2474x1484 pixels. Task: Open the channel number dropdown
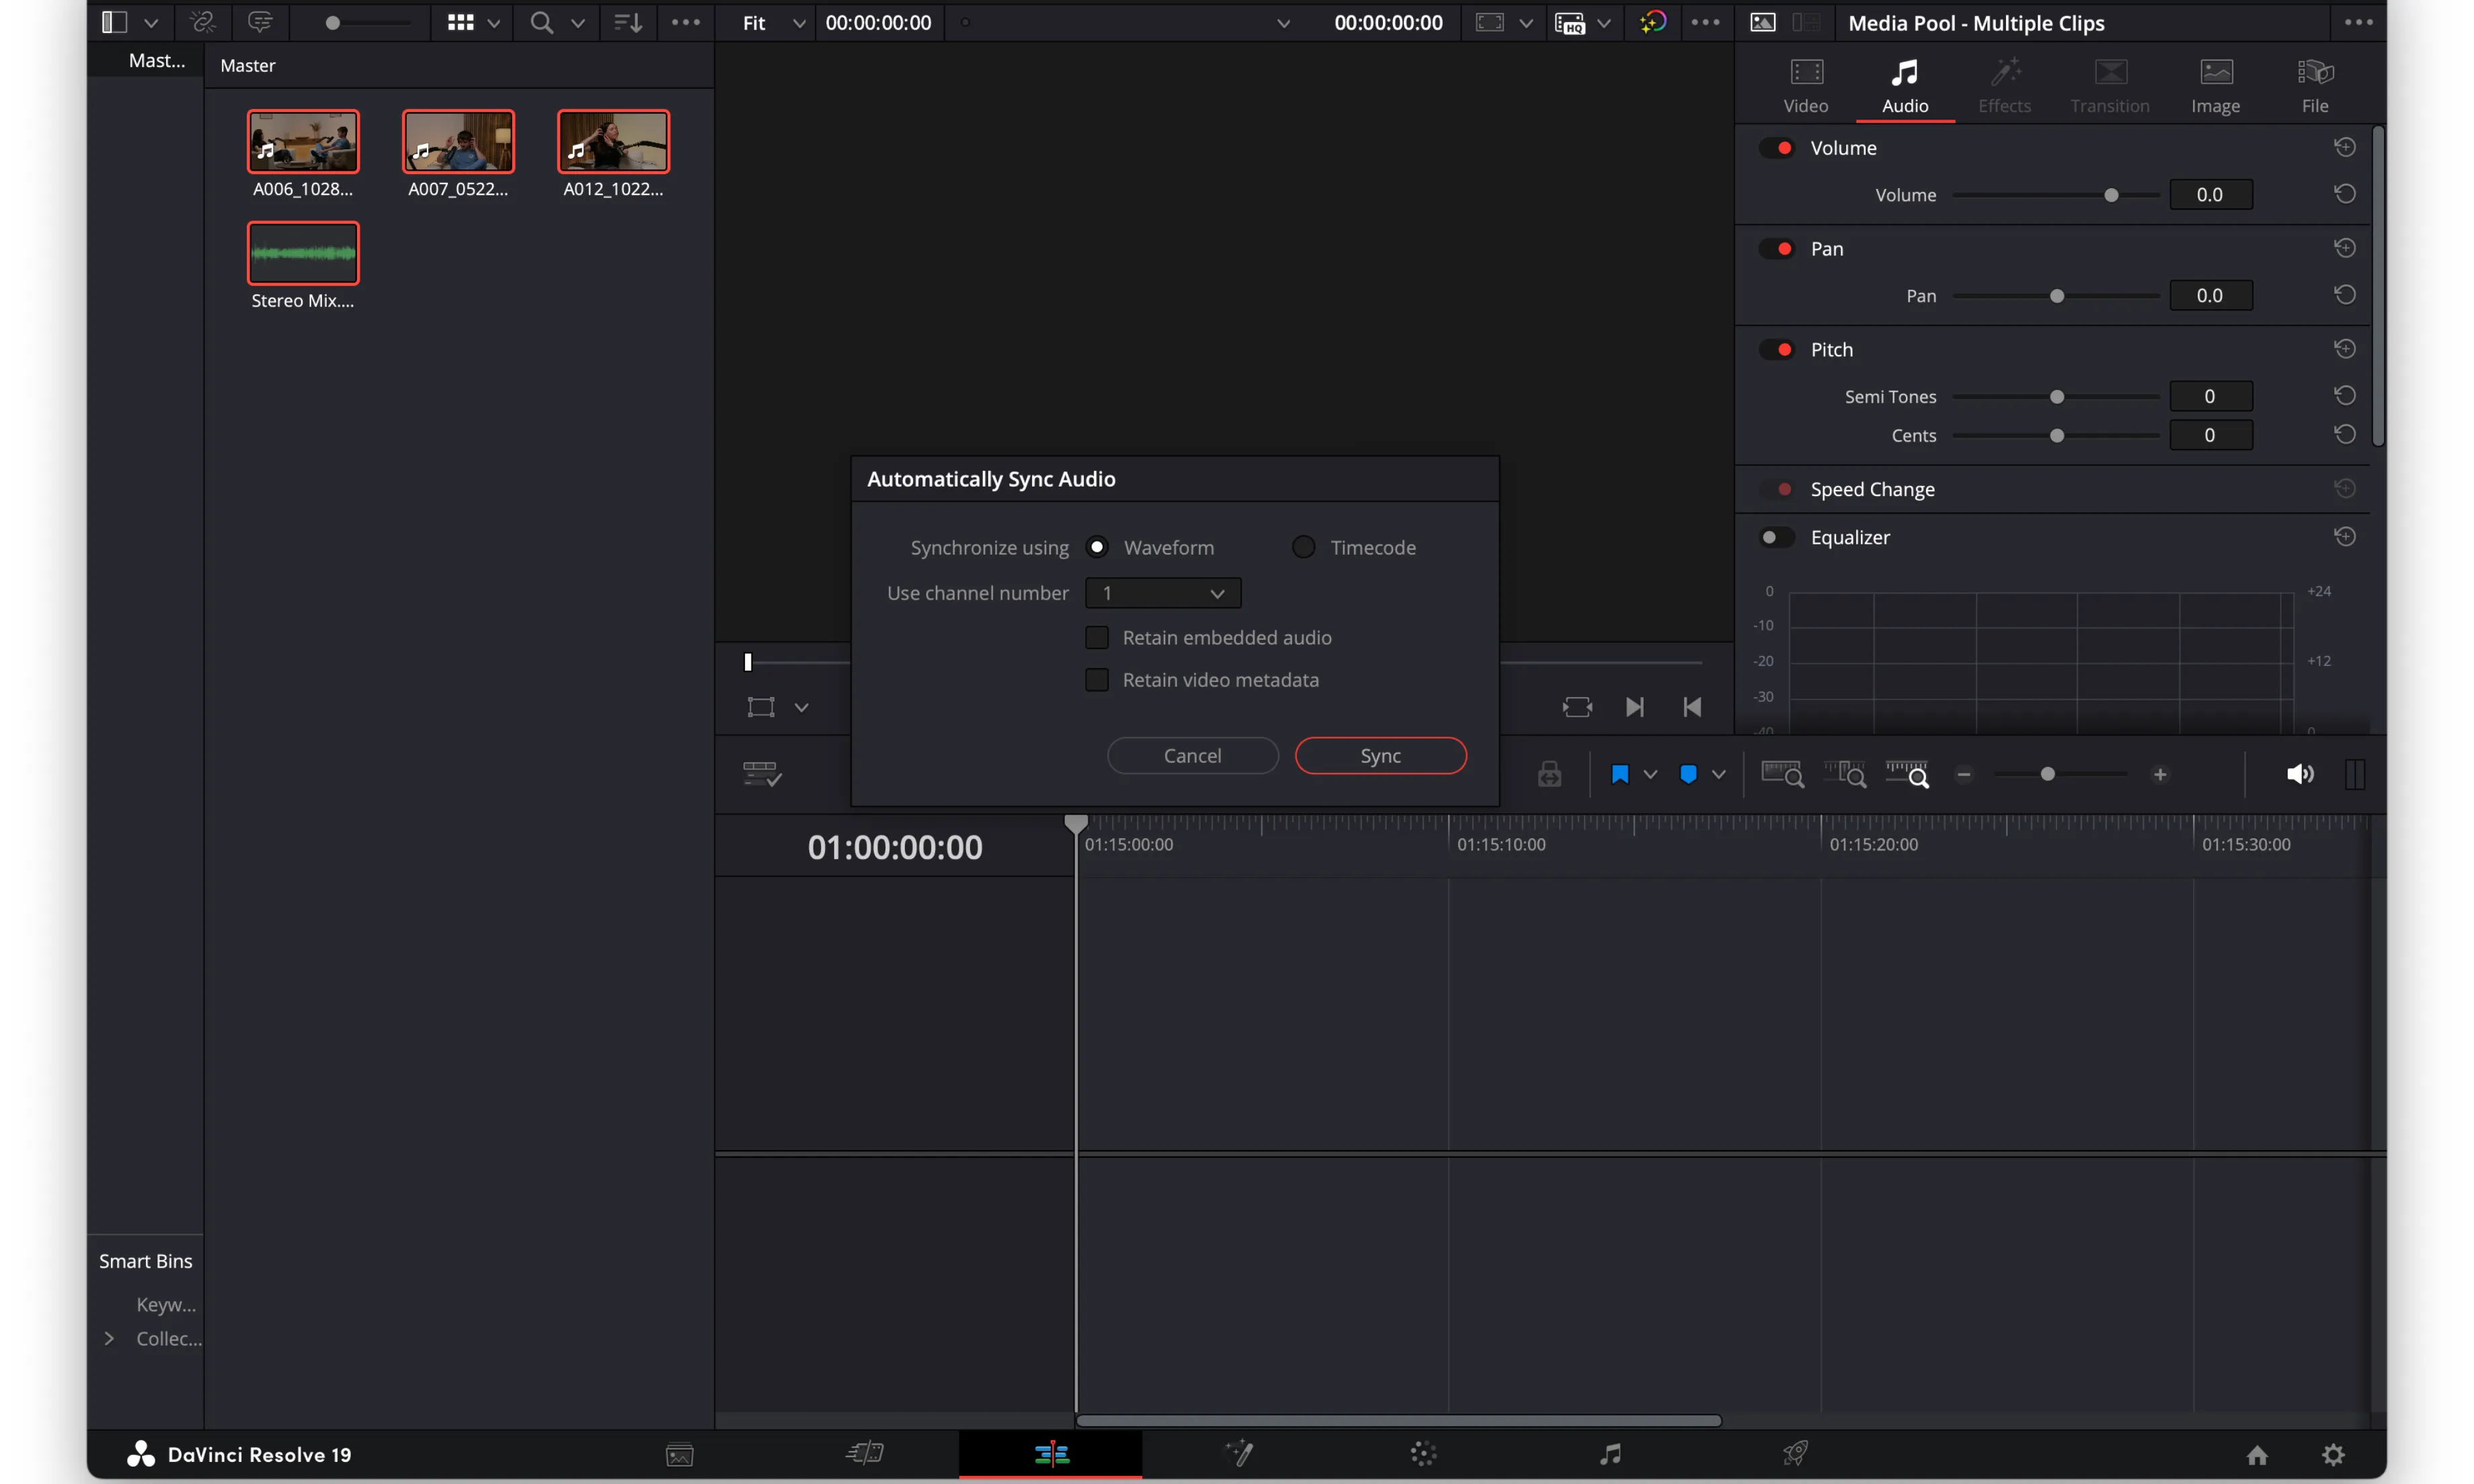click(1163, 593)
